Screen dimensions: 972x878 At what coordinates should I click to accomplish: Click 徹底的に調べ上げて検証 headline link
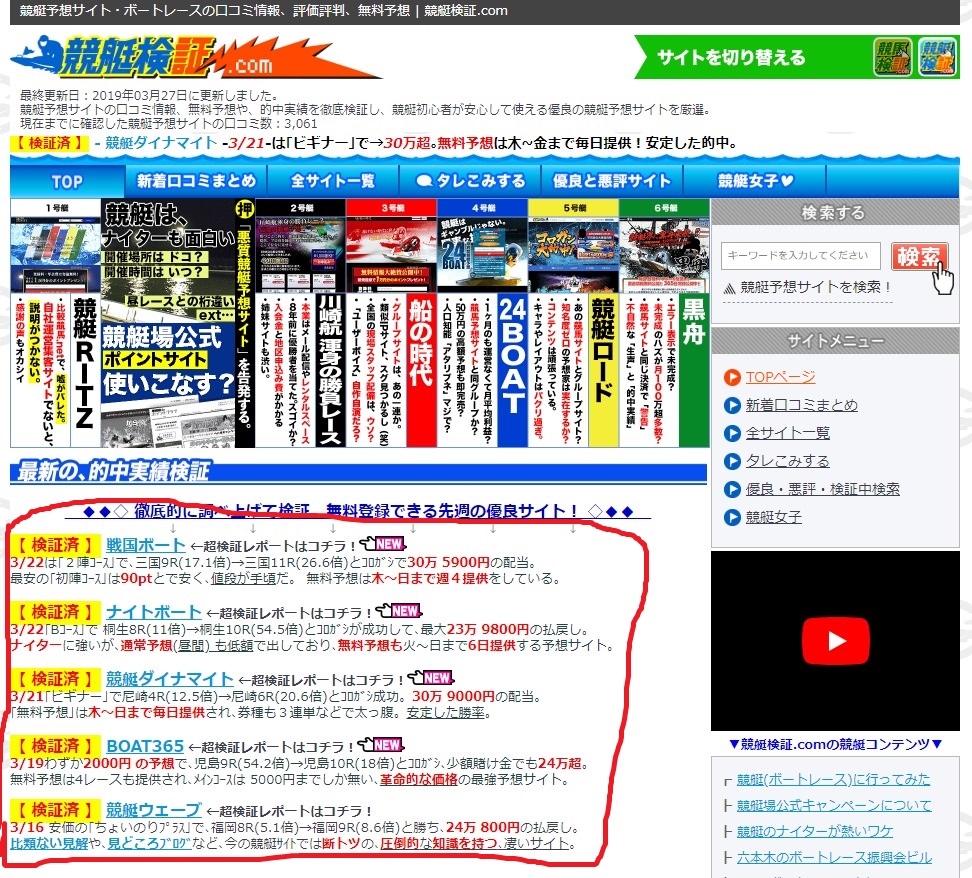(356, 511)
